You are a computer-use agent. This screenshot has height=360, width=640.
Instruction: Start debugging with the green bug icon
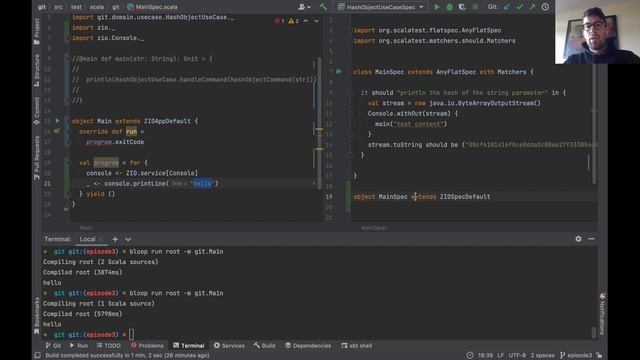pos(449,7)
